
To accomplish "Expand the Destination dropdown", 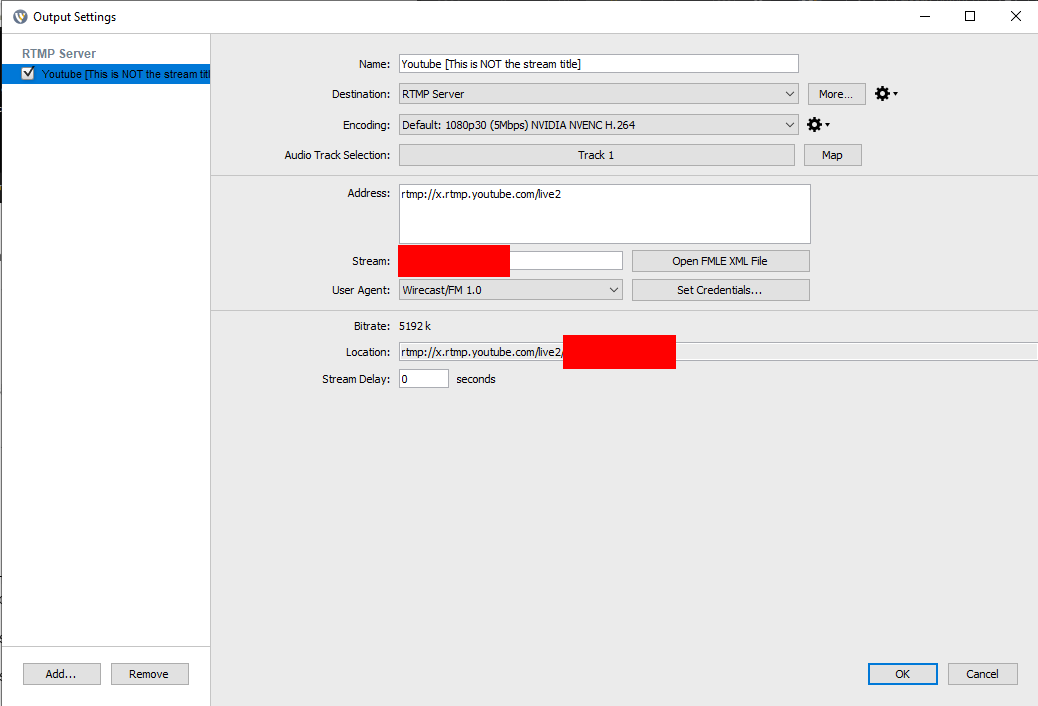I will coord(598,94).
